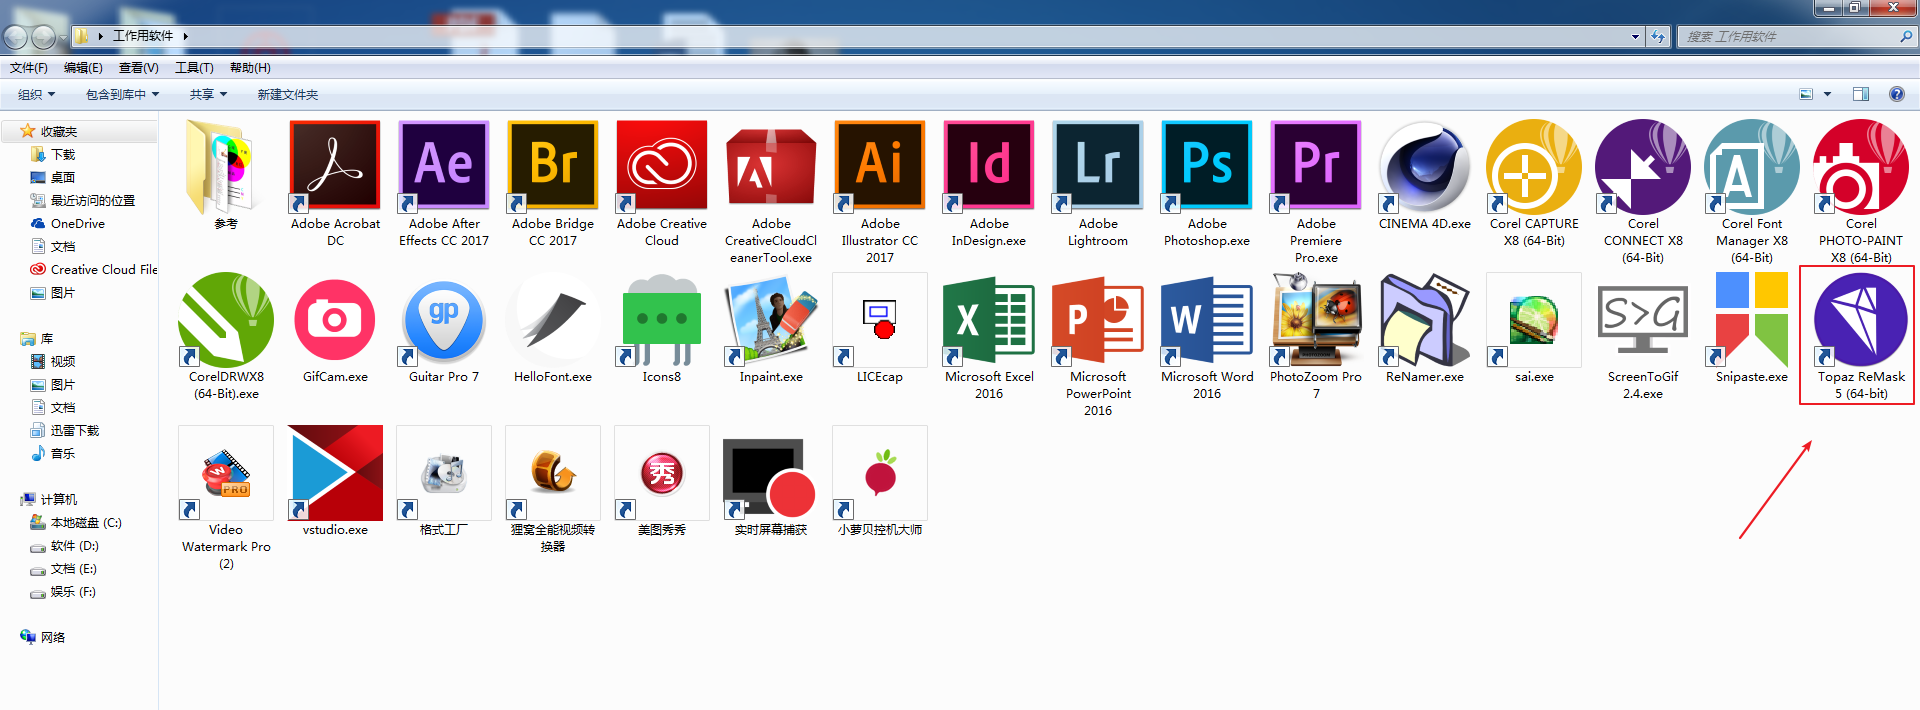1920x710 pixels.
Task: Select Microsoft PowerPoint 2016 icon
Action: pos(1098,319)
